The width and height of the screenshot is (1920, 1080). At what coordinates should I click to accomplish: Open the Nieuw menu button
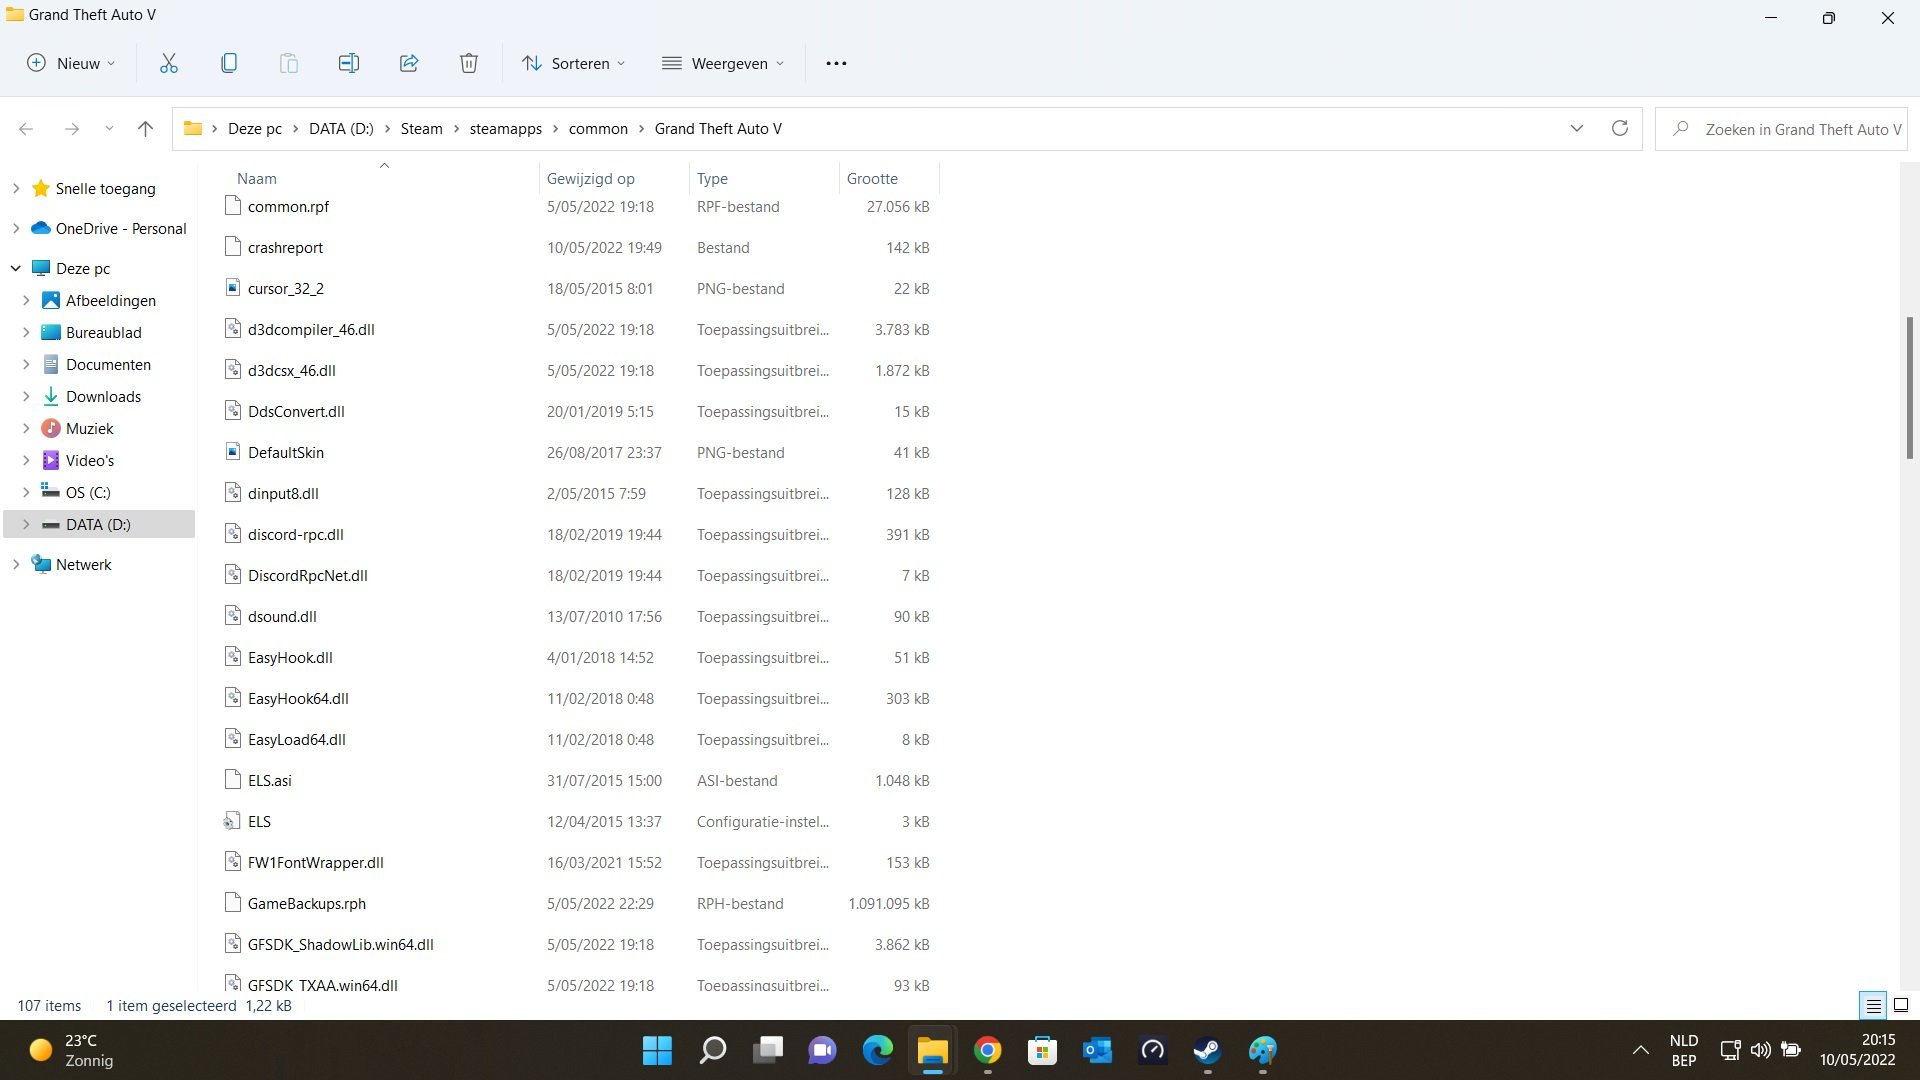[70, 63]
